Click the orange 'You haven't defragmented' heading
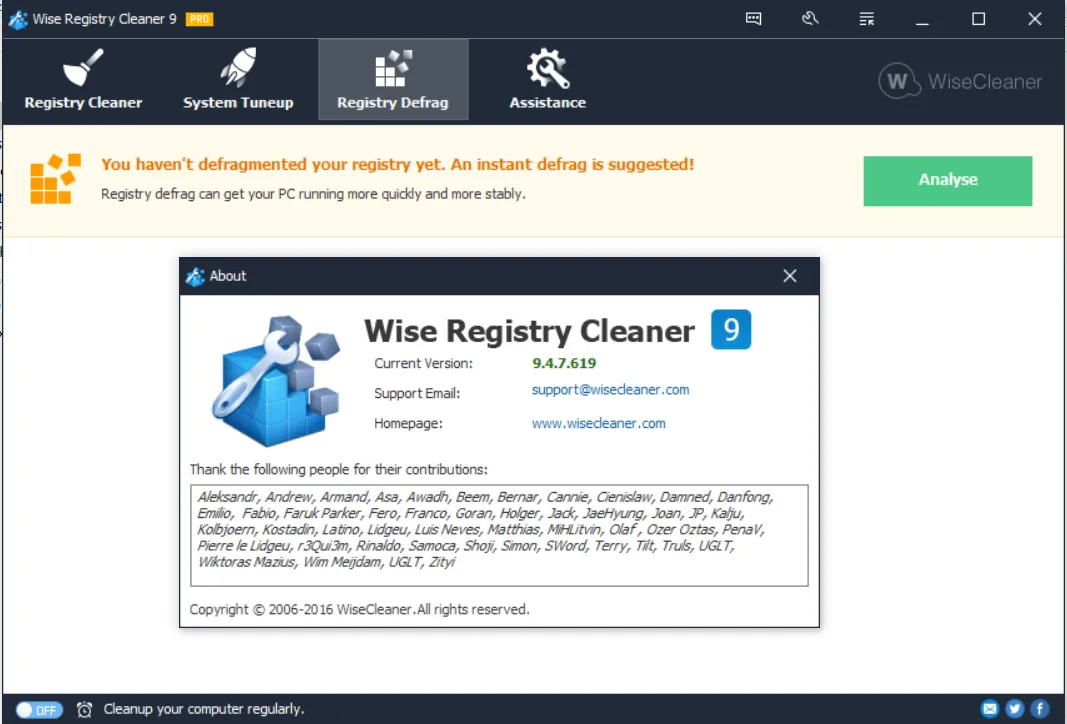 (397, 165)
